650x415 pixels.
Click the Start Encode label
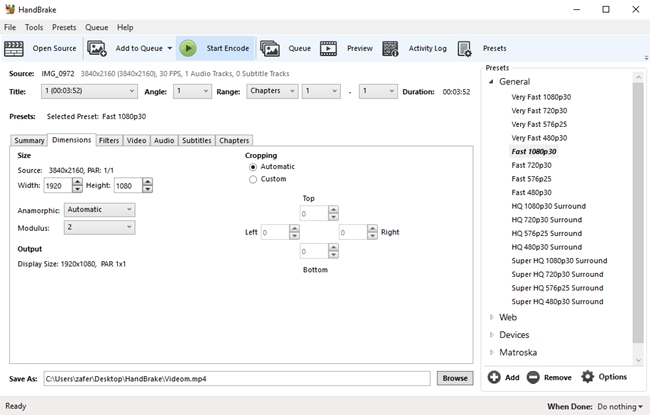coord(228,48)
